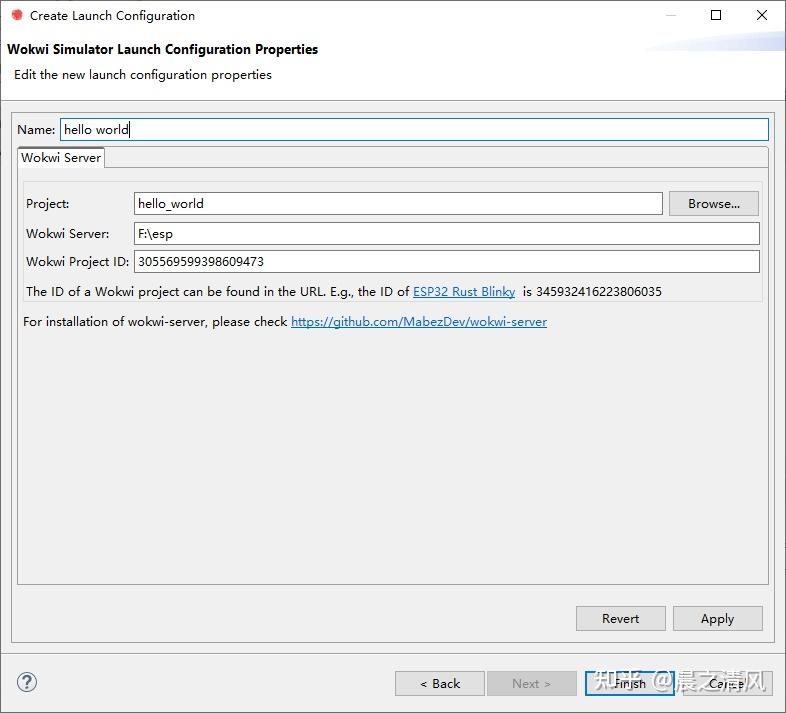This screenshot has height=713, width=786.
Task: Edit the Wokwi Server path field
Action: point(447,234)
